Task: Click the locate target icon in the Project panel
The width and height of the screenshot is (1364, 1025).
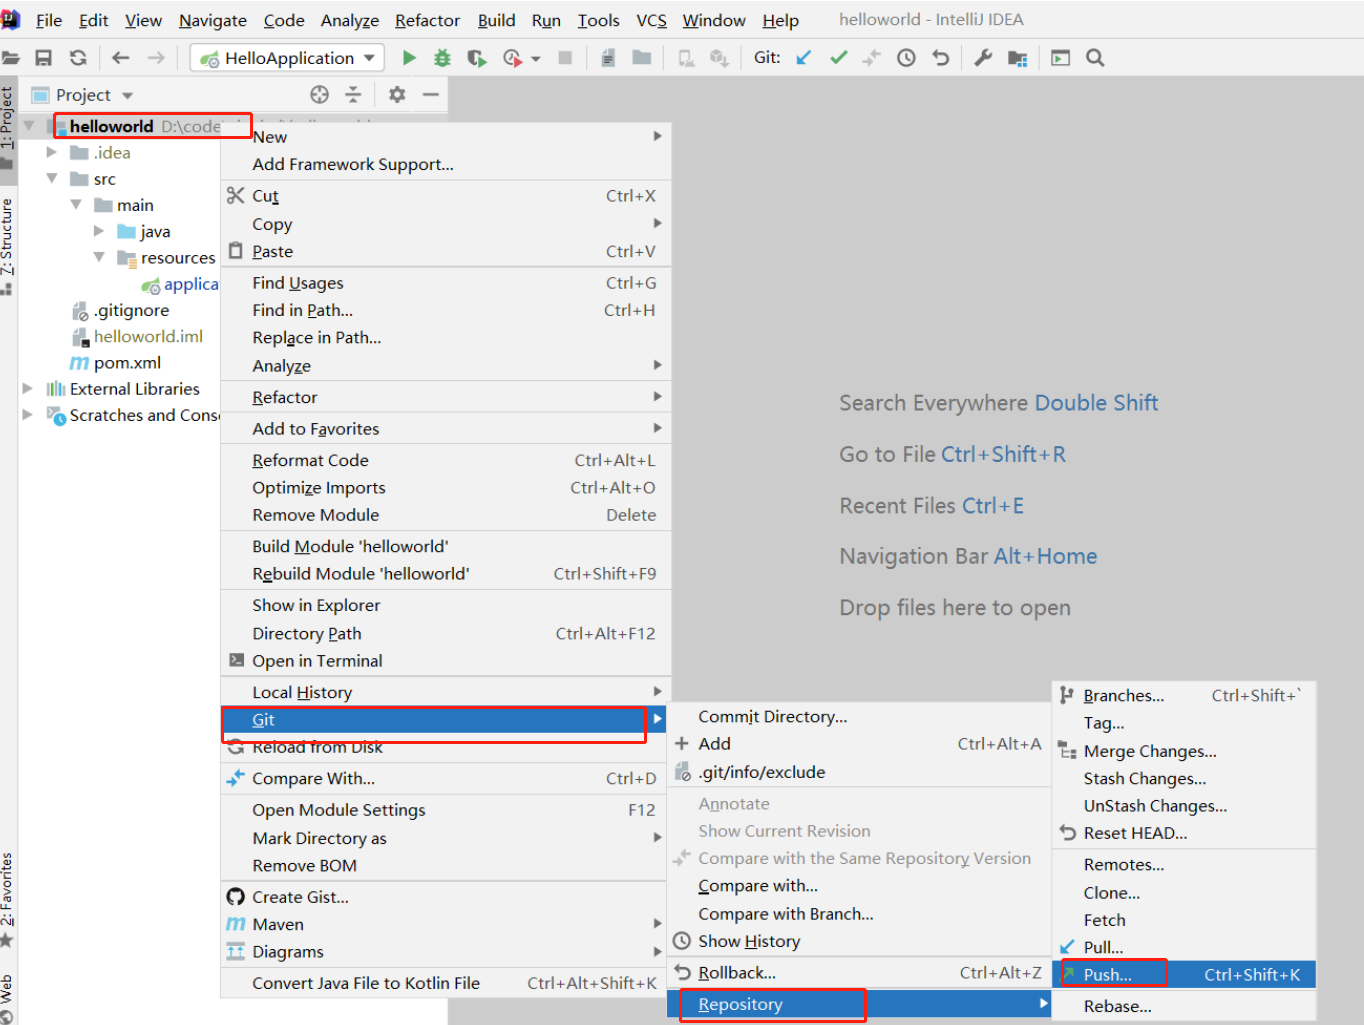Action: [x=320, y=94]
